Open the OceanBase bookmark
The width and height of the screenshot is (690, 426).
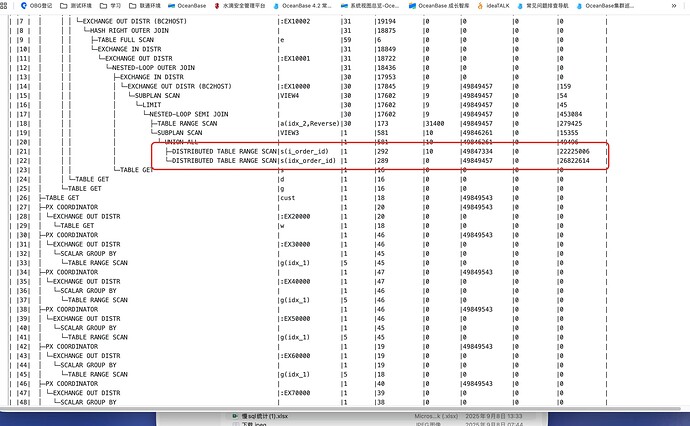(187, 6)
